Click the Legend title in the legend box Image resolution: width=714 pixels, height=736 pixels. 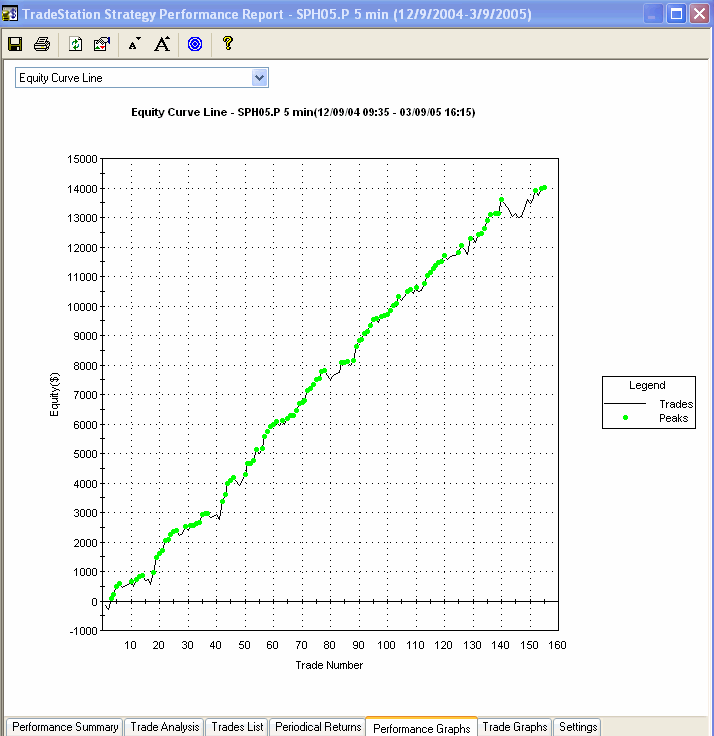click(x=647, y=385)
